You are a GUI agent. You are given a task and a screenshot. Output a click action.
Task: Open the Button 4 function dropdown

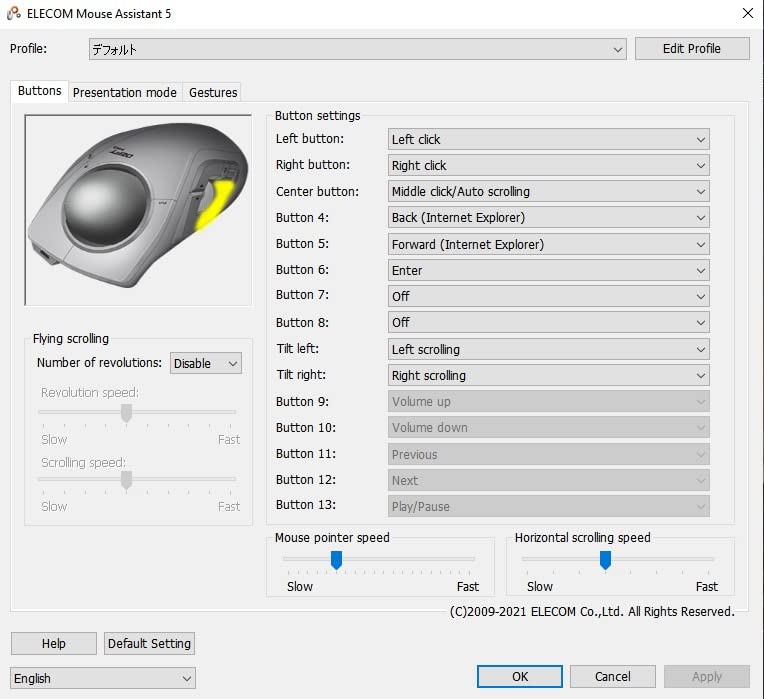coord(549,218)
